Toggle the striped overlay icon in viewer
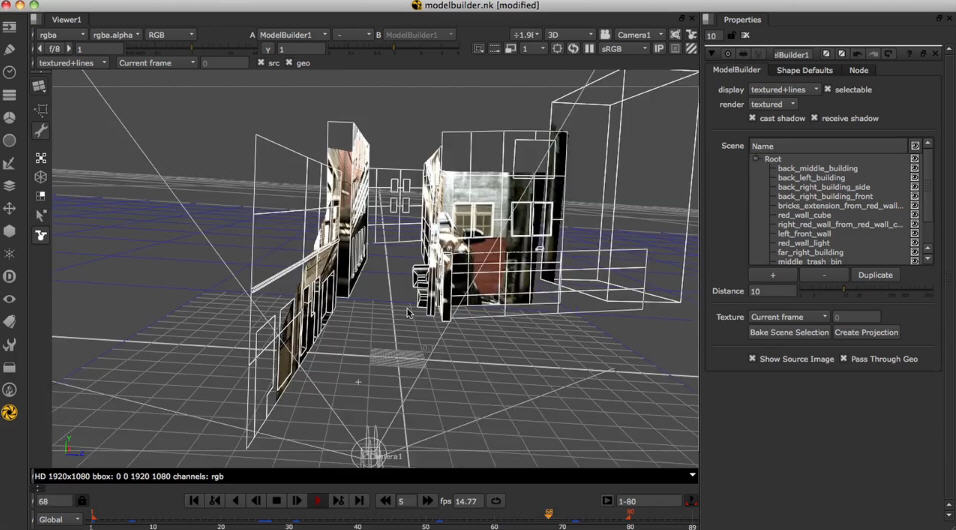 (x=691, y=48)
